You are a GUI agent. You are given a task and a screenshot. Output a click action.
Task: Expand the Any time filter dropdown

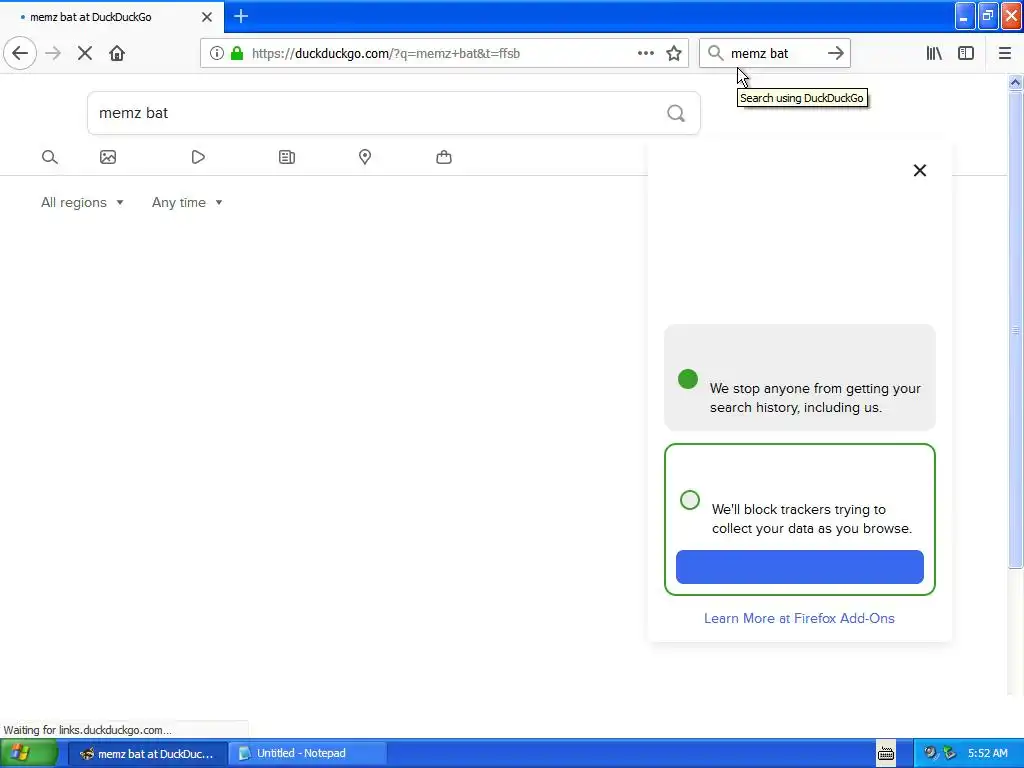187,202
